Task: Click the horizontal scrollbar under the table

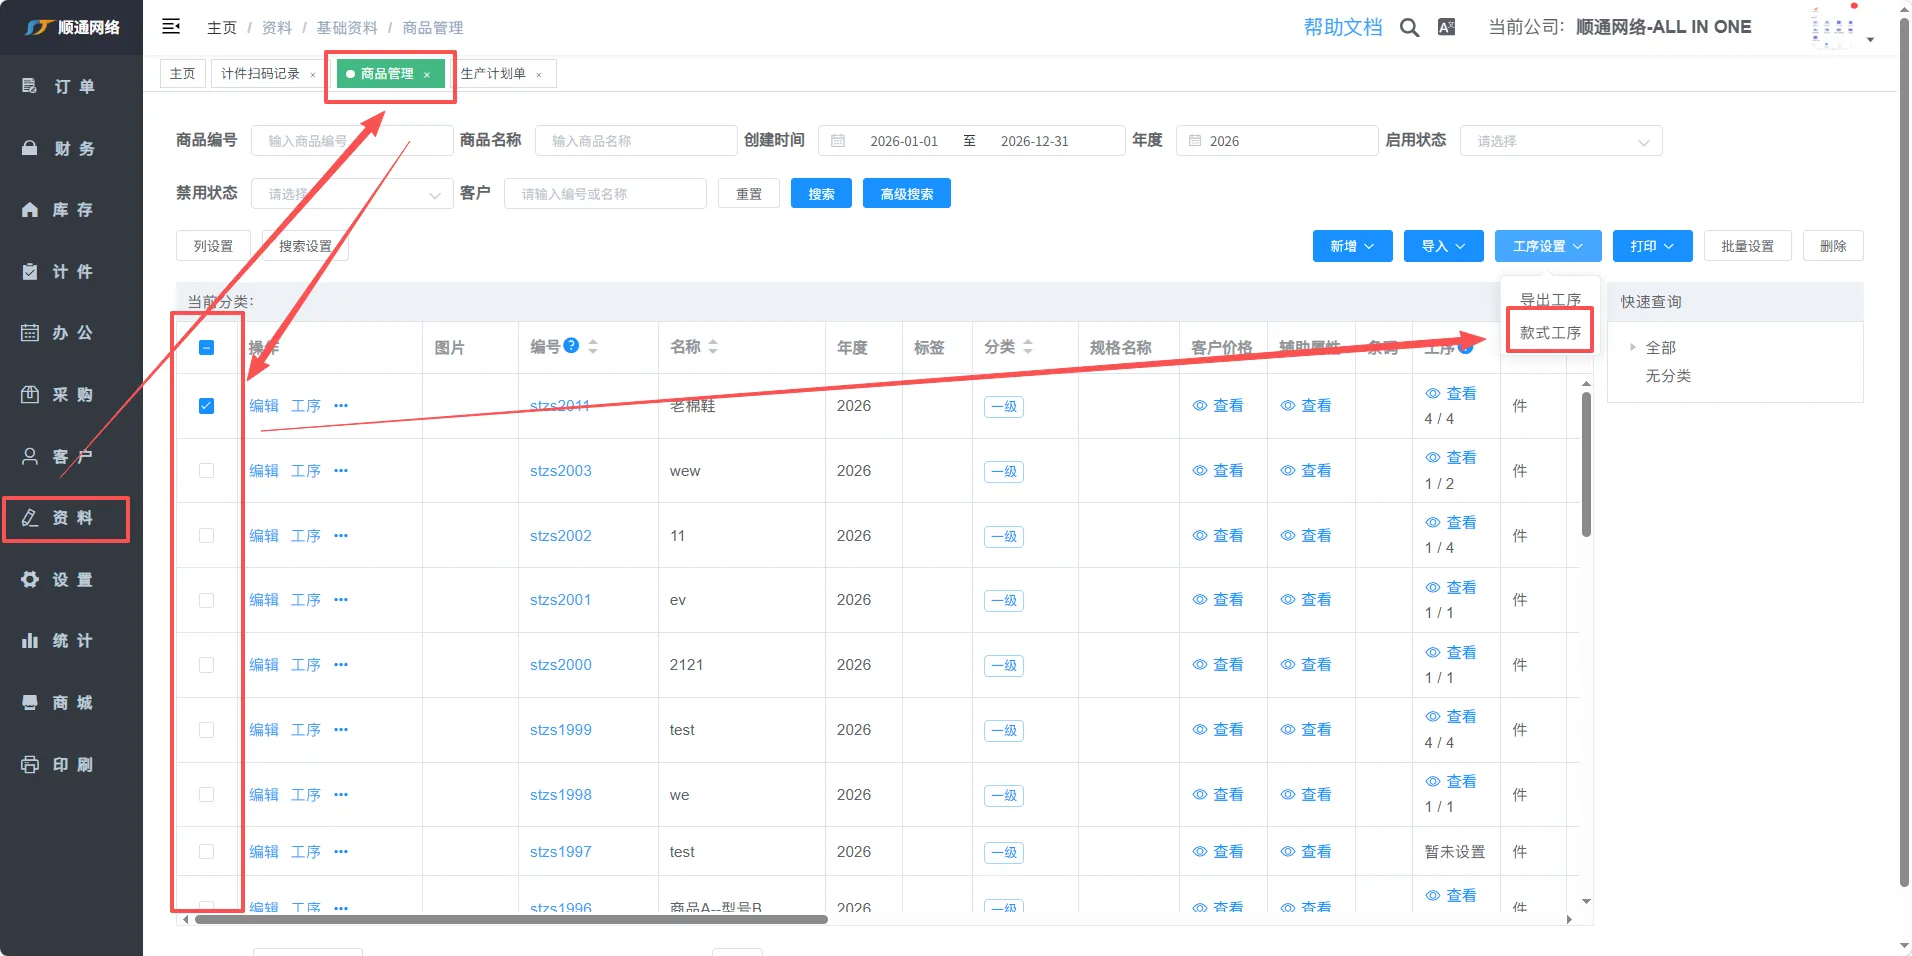Action: [x=510, y=919]
